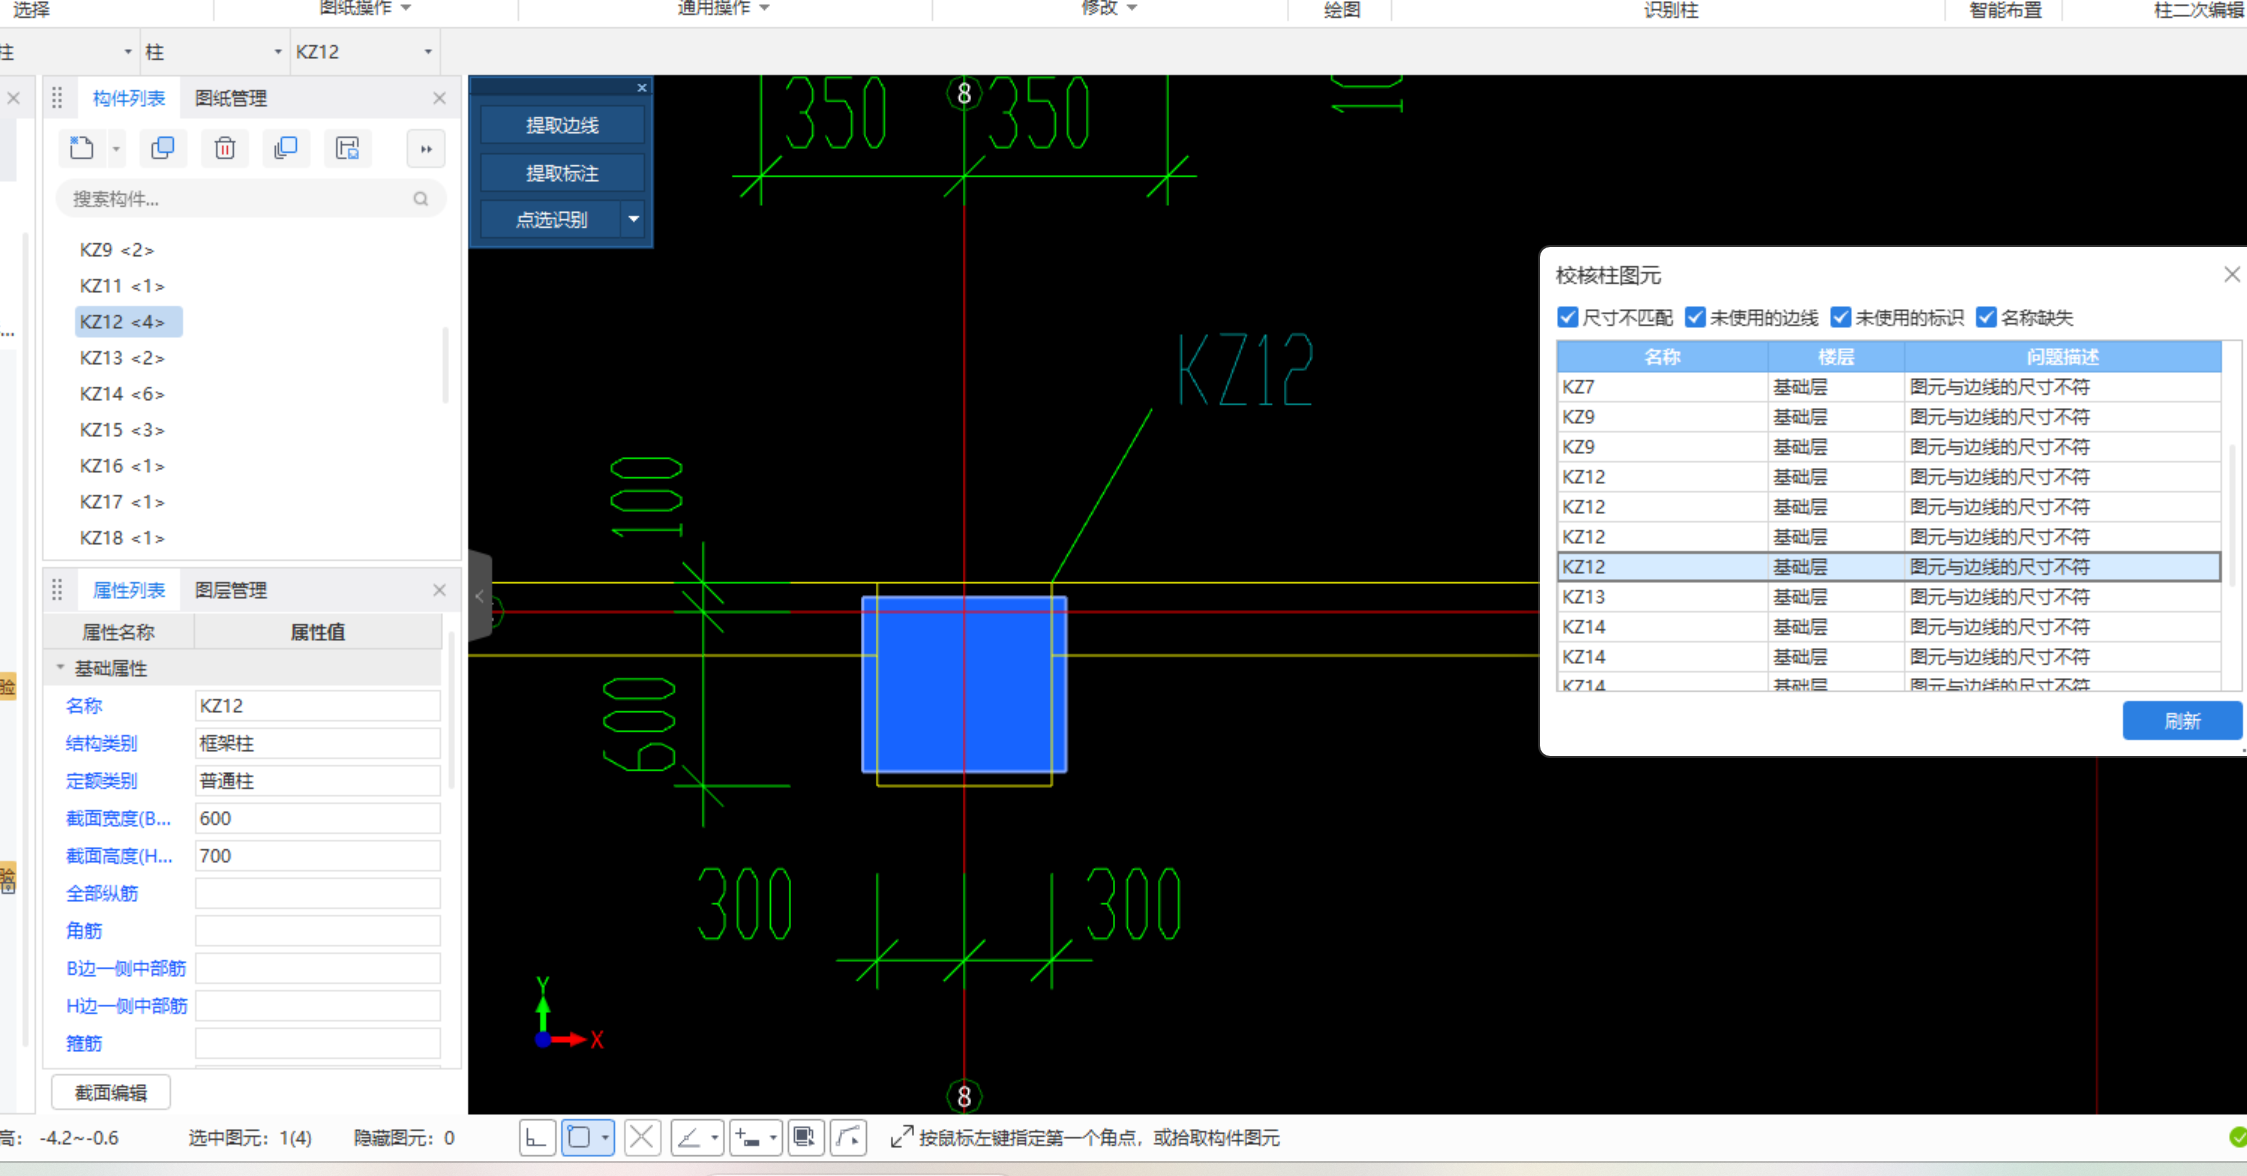This screenshot has height=1176, width=2247.
Task: Click the copy component icon
Action: [x=162, y=149]
